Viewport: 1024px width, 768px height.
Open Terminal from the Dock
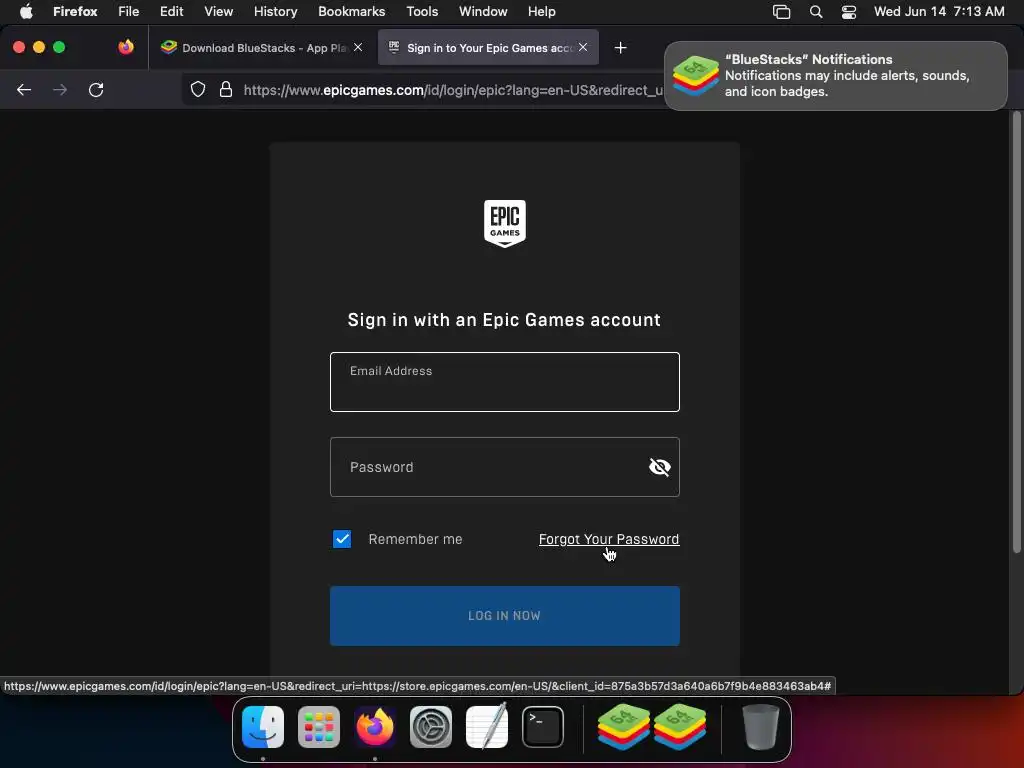[x=543, y=727]
